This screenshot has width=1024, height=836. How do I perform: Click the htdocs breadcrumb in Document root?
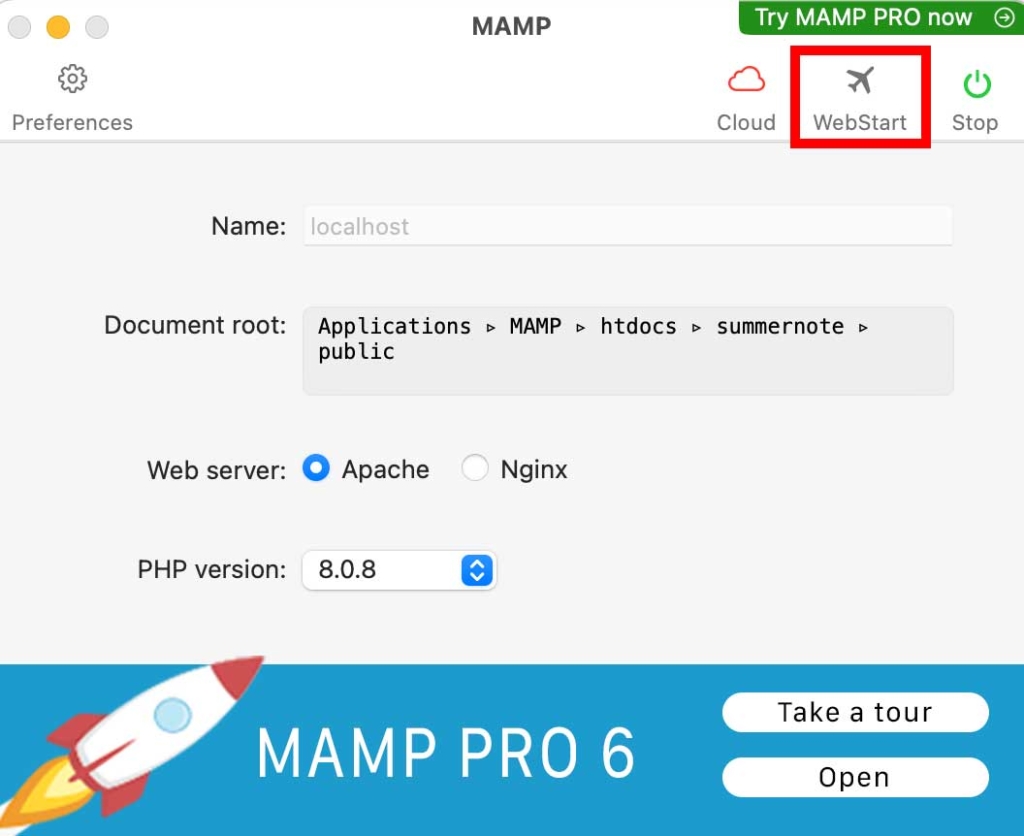coord(637,326)
